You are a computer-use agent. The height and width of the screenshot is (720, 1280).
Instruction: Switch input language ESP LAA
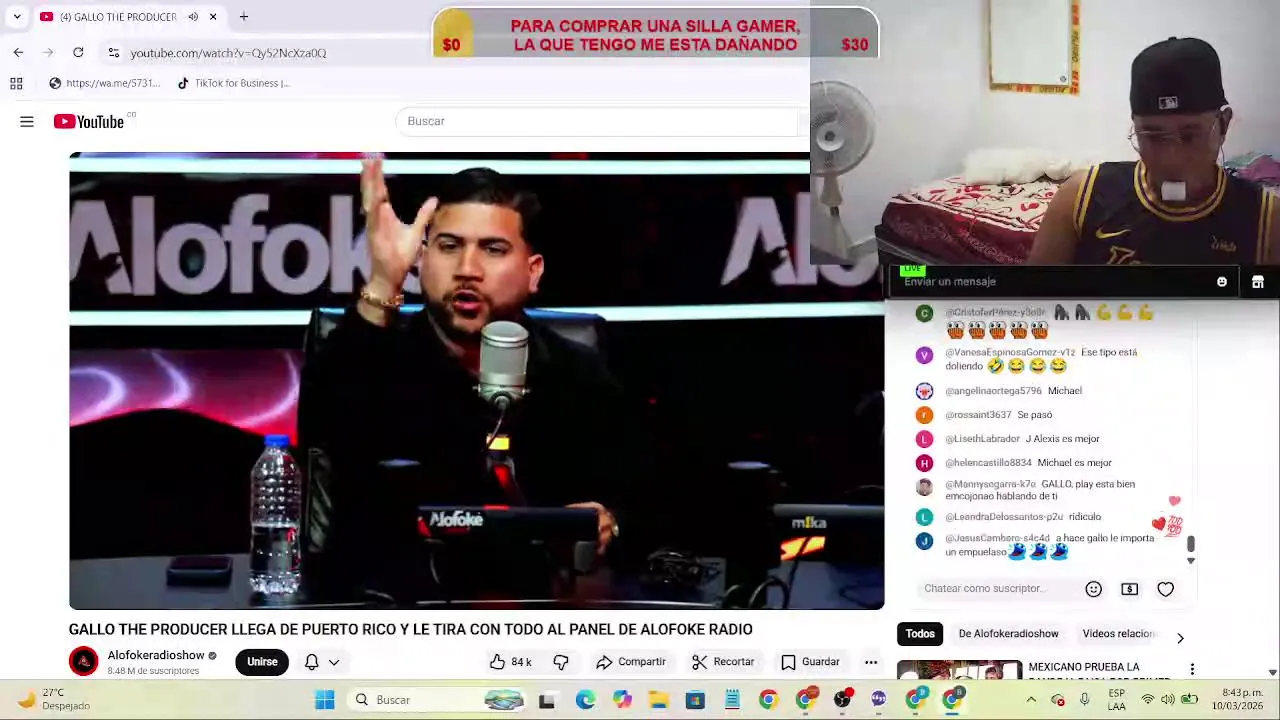pyautogui.click(x=1116, y=699)
